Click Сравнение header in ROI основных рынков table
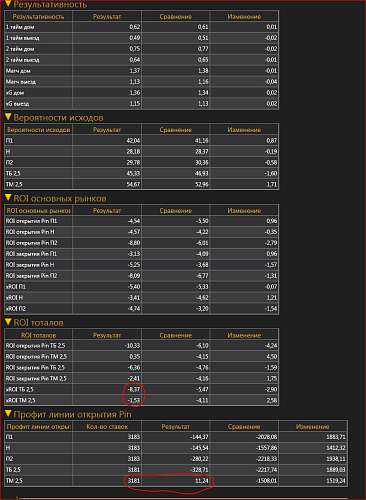The image size is (366, 500). 176,210
